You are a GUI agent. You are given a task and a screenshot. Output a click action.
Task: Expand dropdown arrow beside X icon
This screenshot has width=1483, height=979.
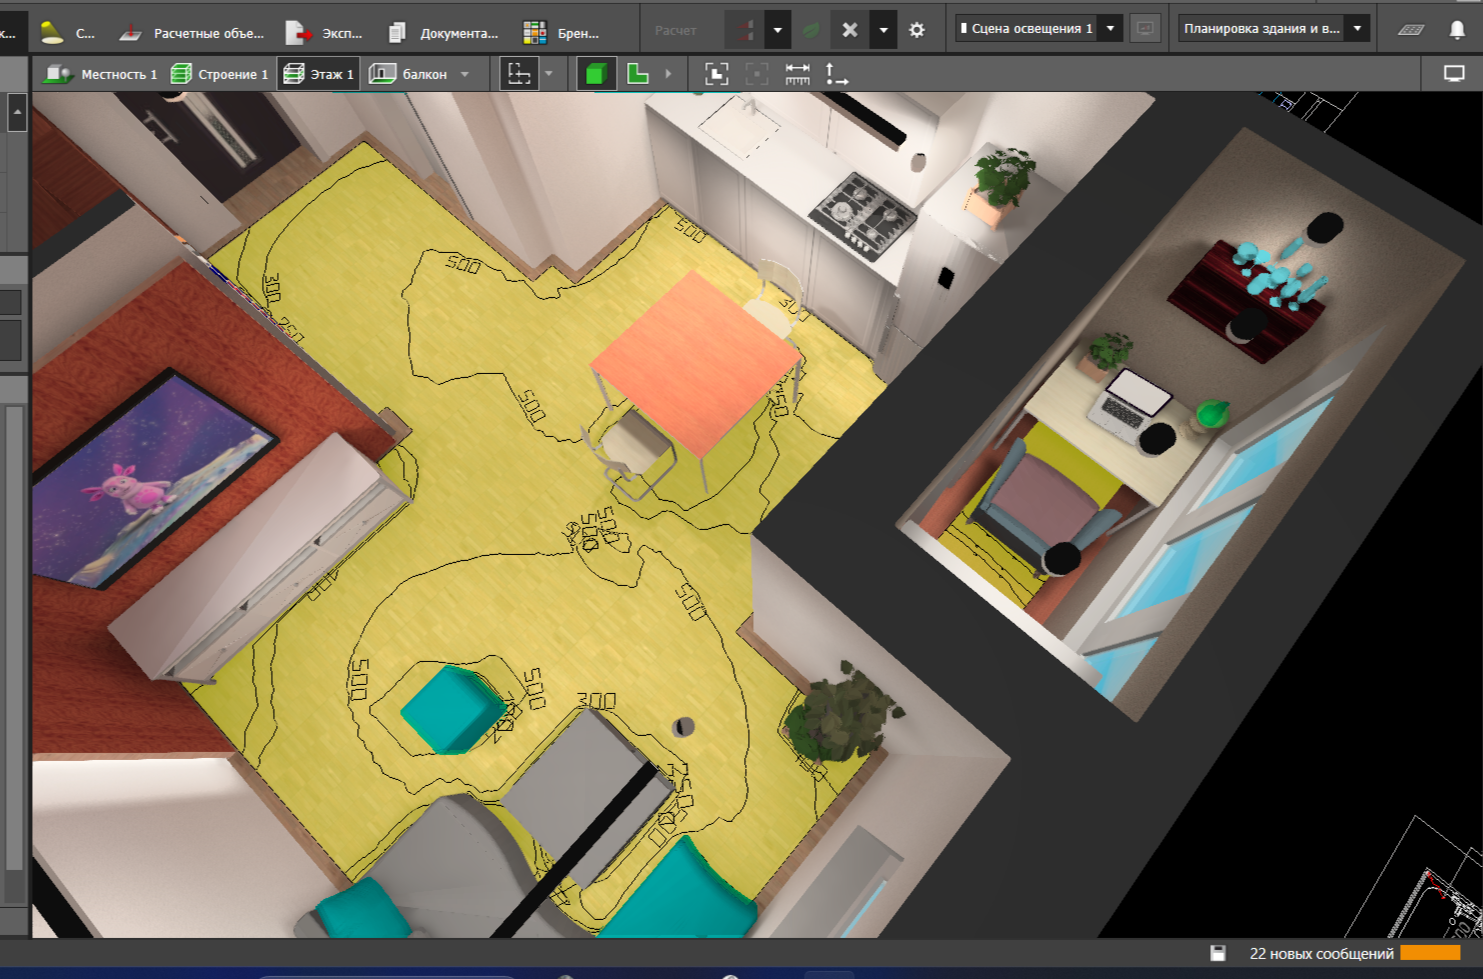(x=883, y=30)
